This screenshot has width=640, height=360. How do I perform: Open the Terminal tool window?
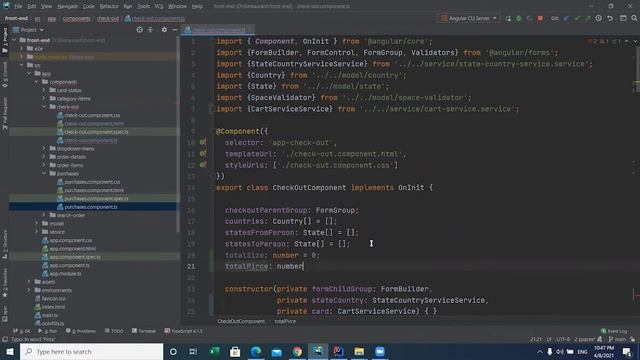144,331
